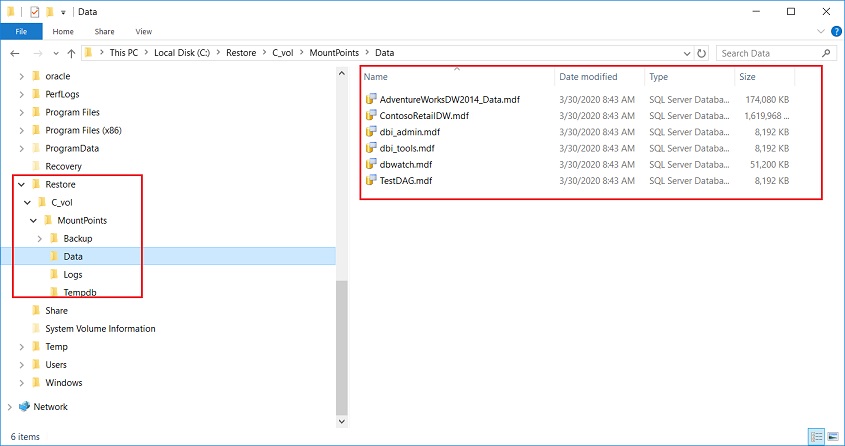Viewport: 845px width, 446px height.
Task: Click the navigation pane scrollbar thumb
Action: (x=341, y=347)
